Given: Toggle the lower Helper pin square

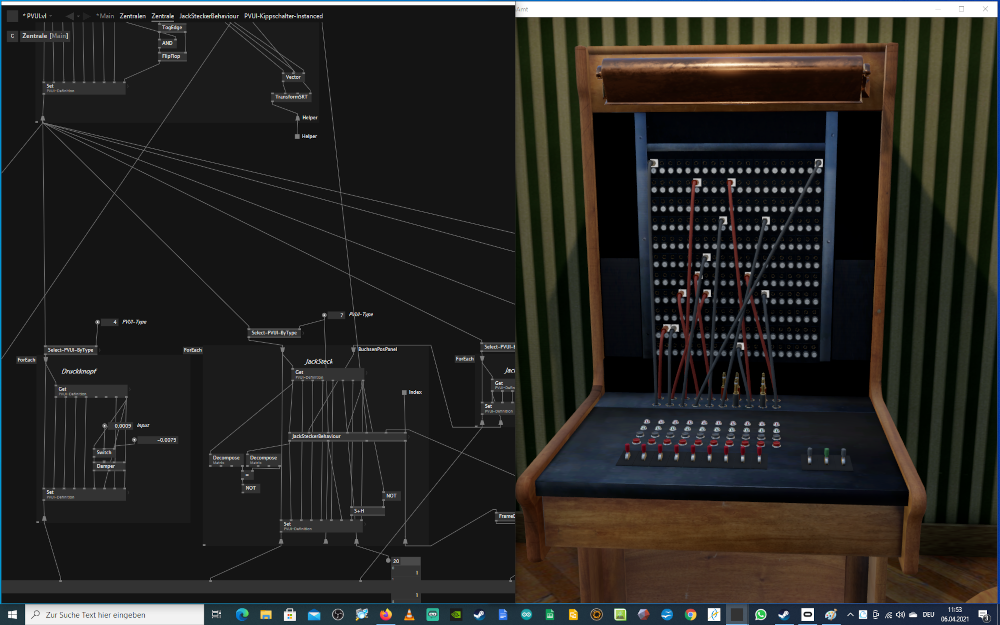Looking at the screenshot, I should tap(297, 136).
